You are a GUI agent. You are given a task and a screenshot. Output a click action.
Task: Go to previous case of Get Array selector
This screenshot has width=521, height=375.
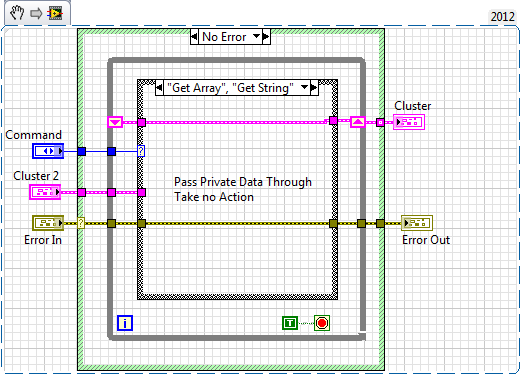[x=159, y=88]
